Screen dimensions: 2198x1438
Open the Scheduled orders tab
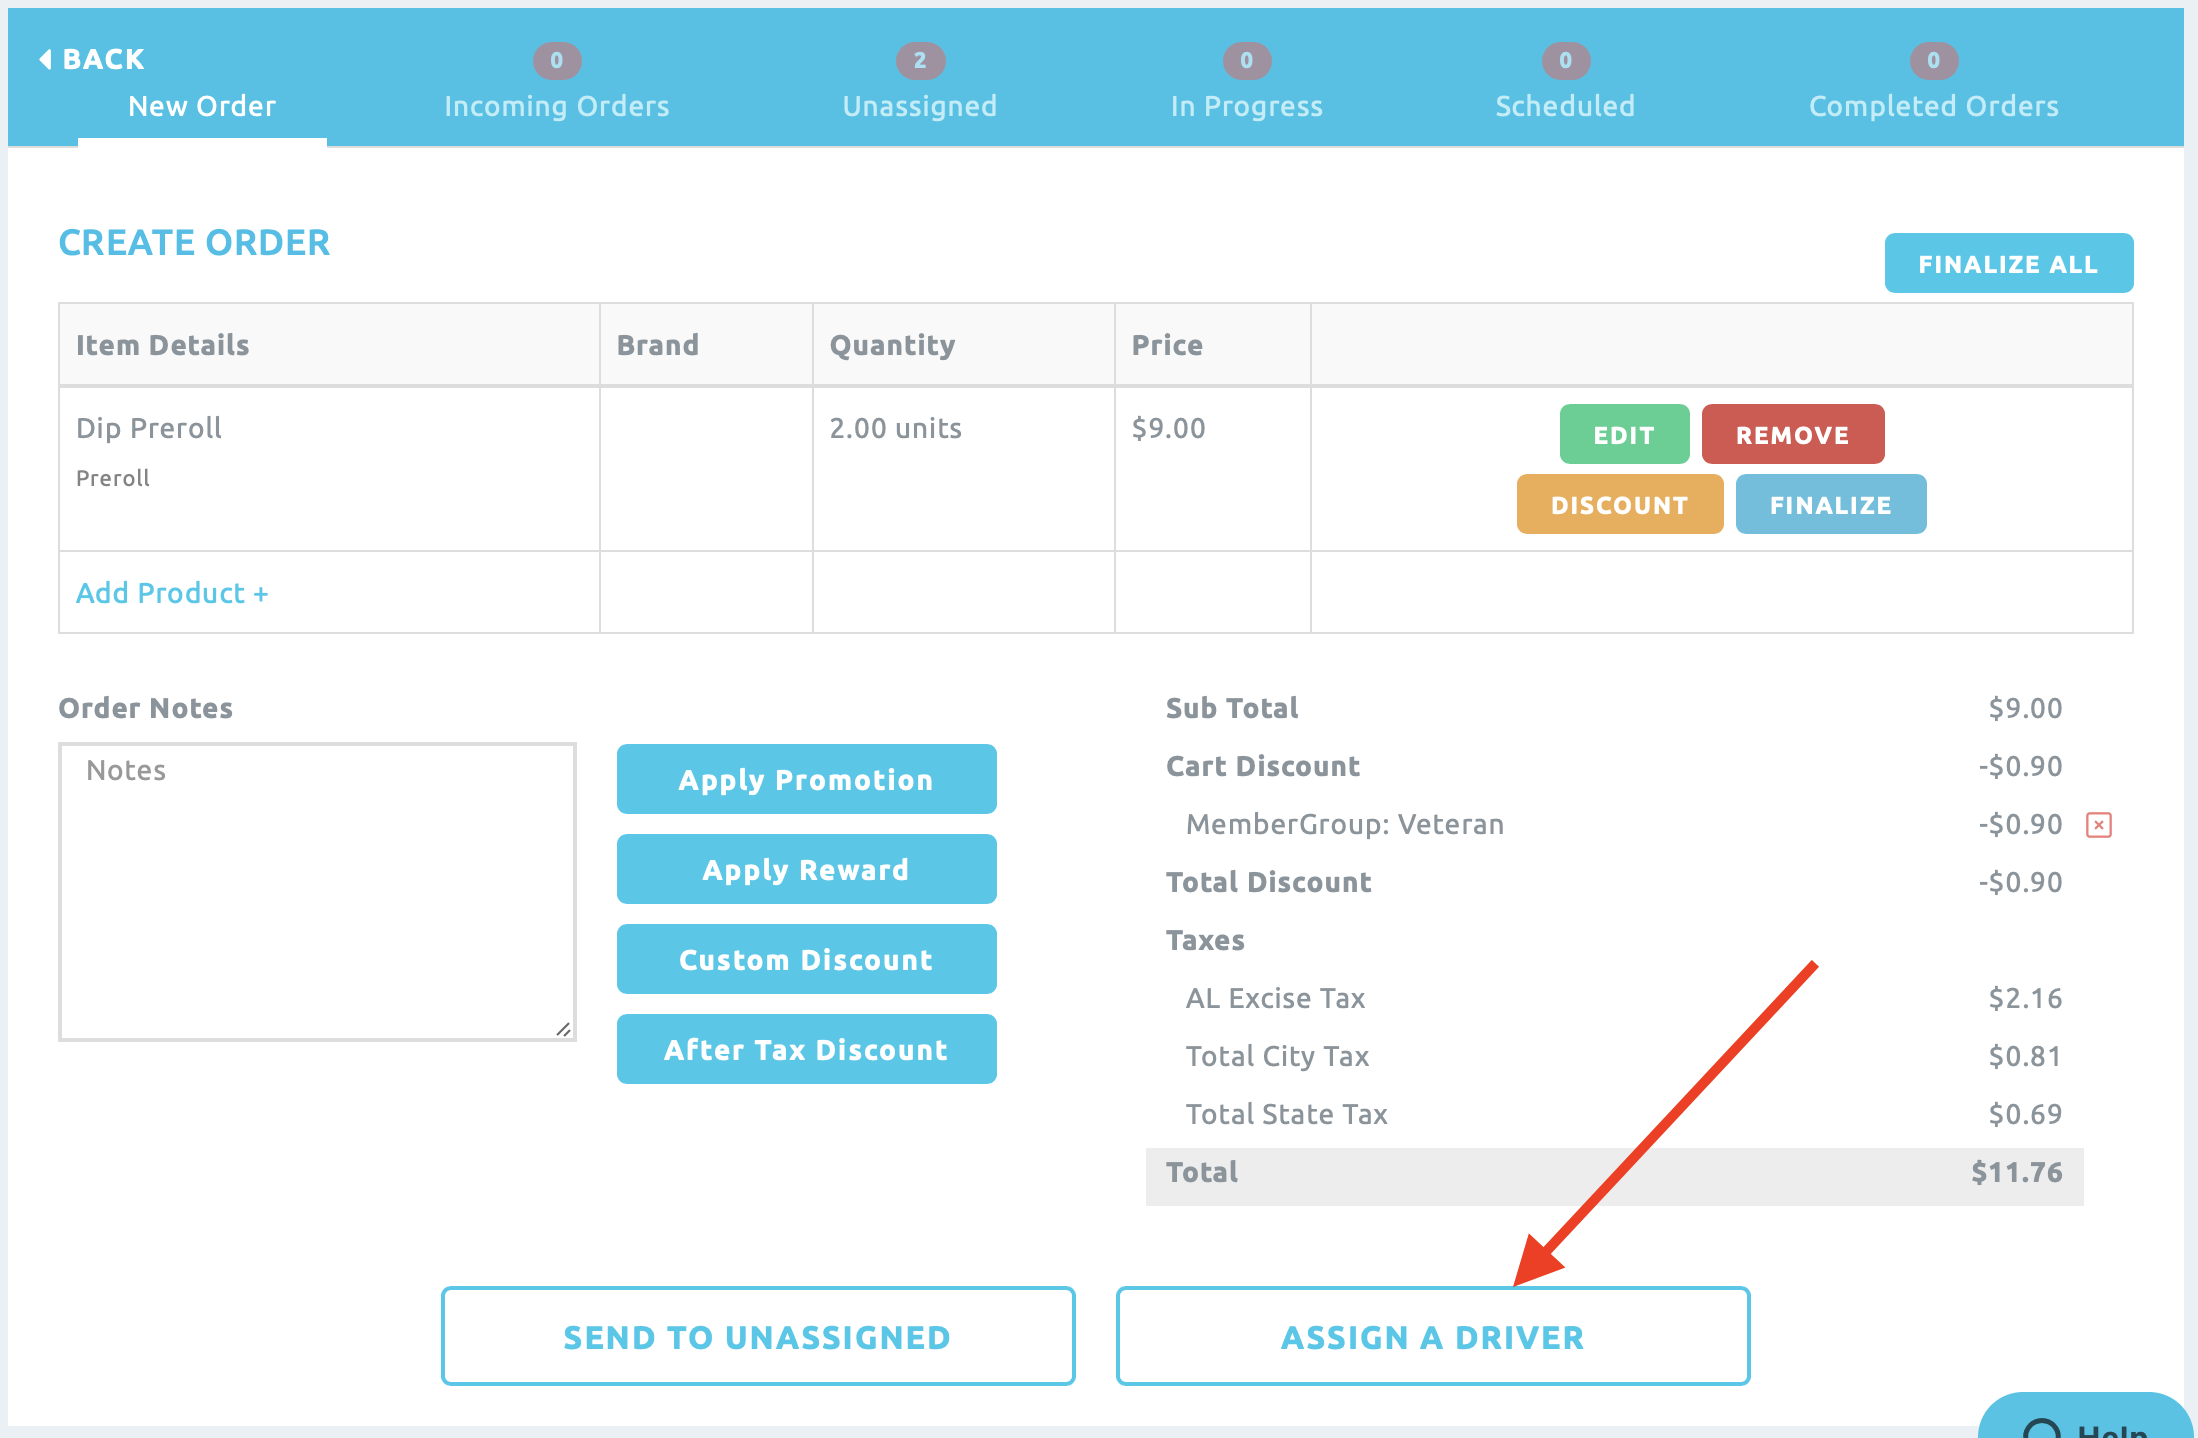click(1564, 106)
